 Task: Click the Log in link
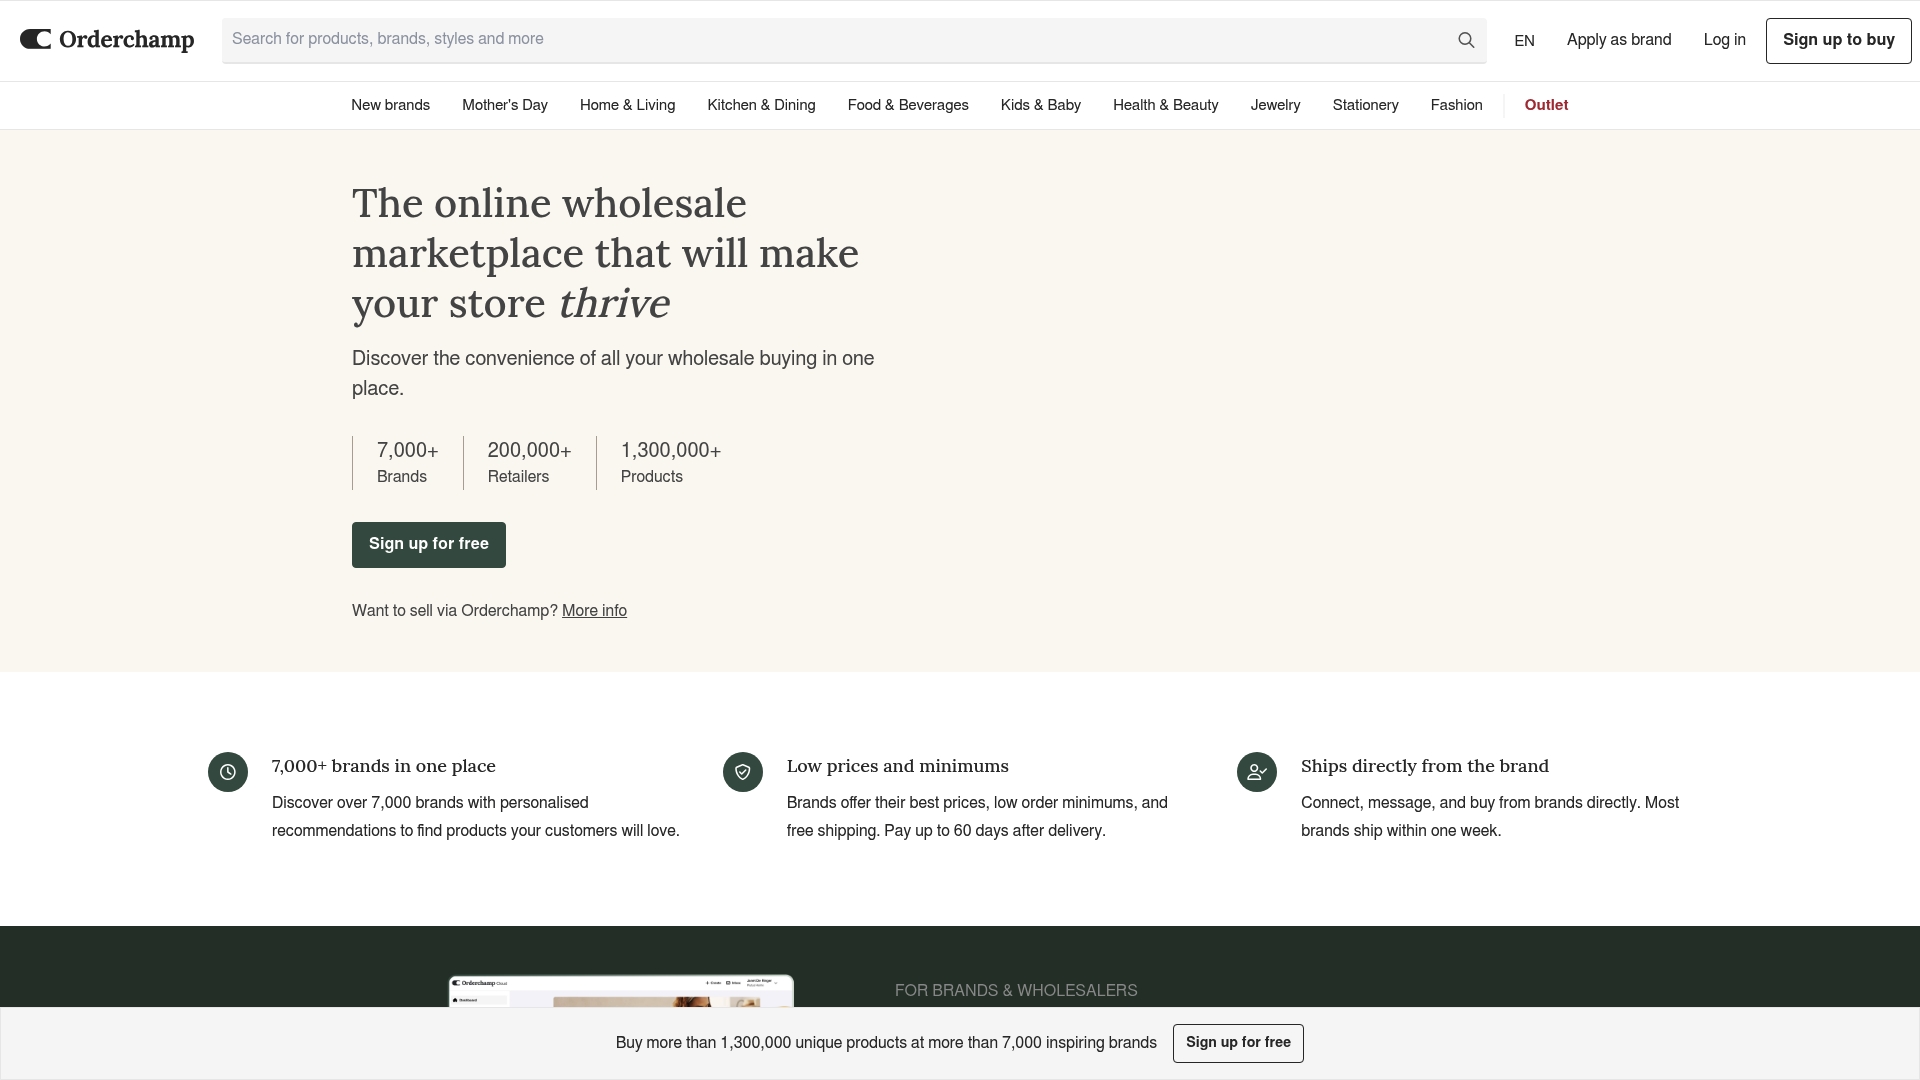(x=1724, y=40)
